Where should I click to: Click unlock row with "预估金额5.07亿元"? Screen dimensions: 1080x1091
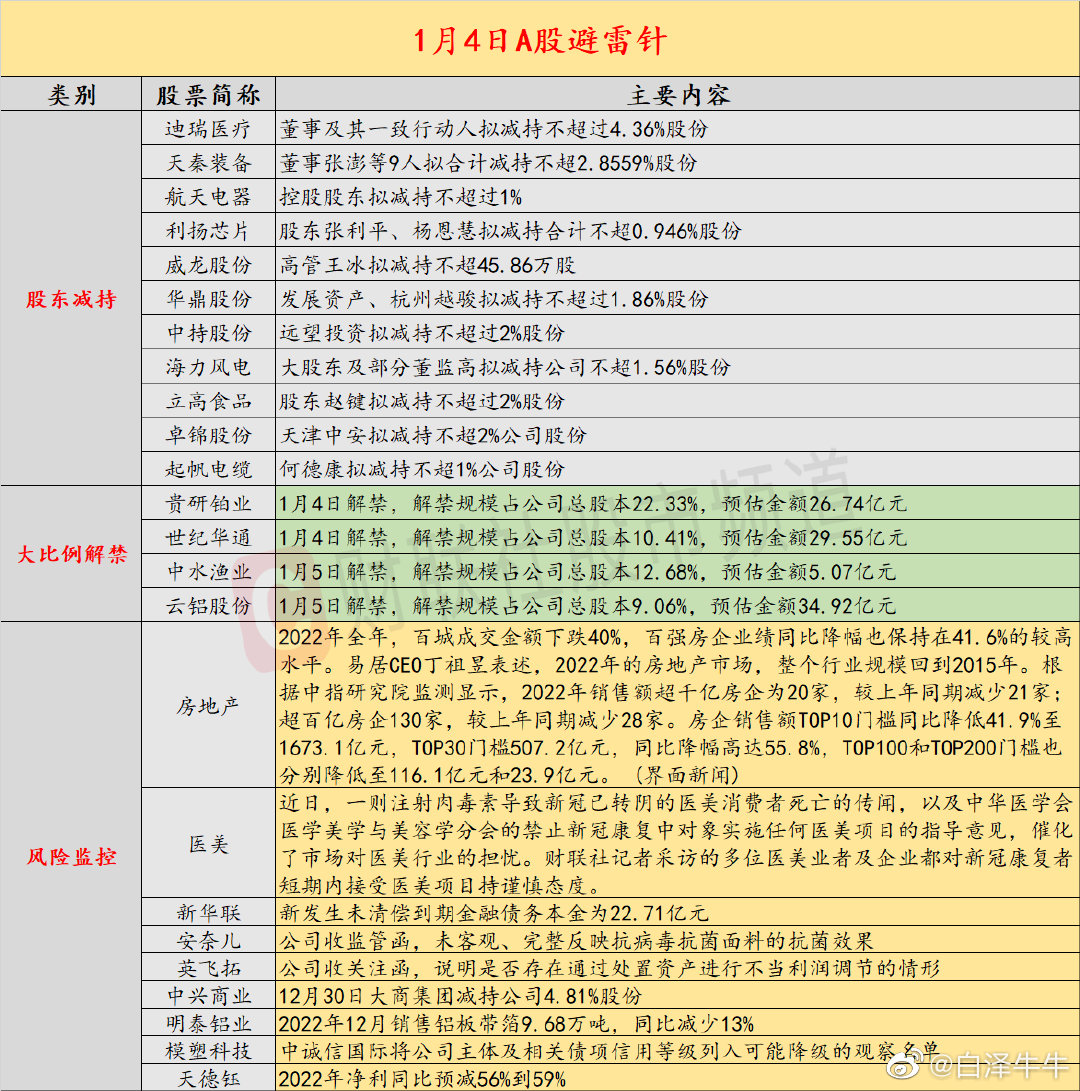point(677,572)
